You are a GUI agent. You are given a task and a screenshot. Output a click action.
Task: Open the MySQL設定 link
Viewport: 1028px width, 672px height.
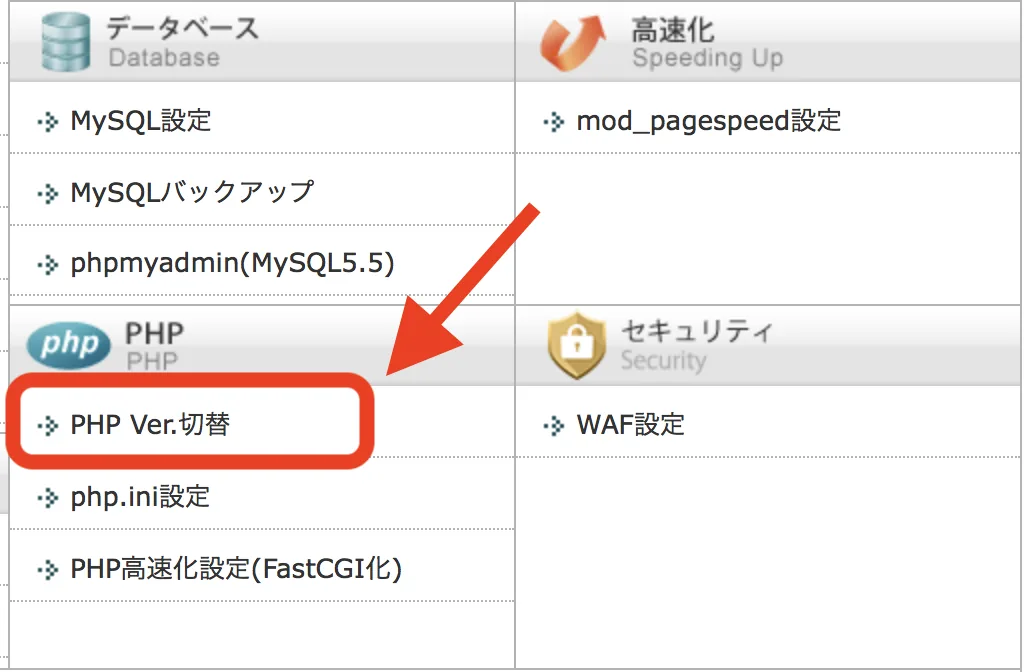coord(140,121)
